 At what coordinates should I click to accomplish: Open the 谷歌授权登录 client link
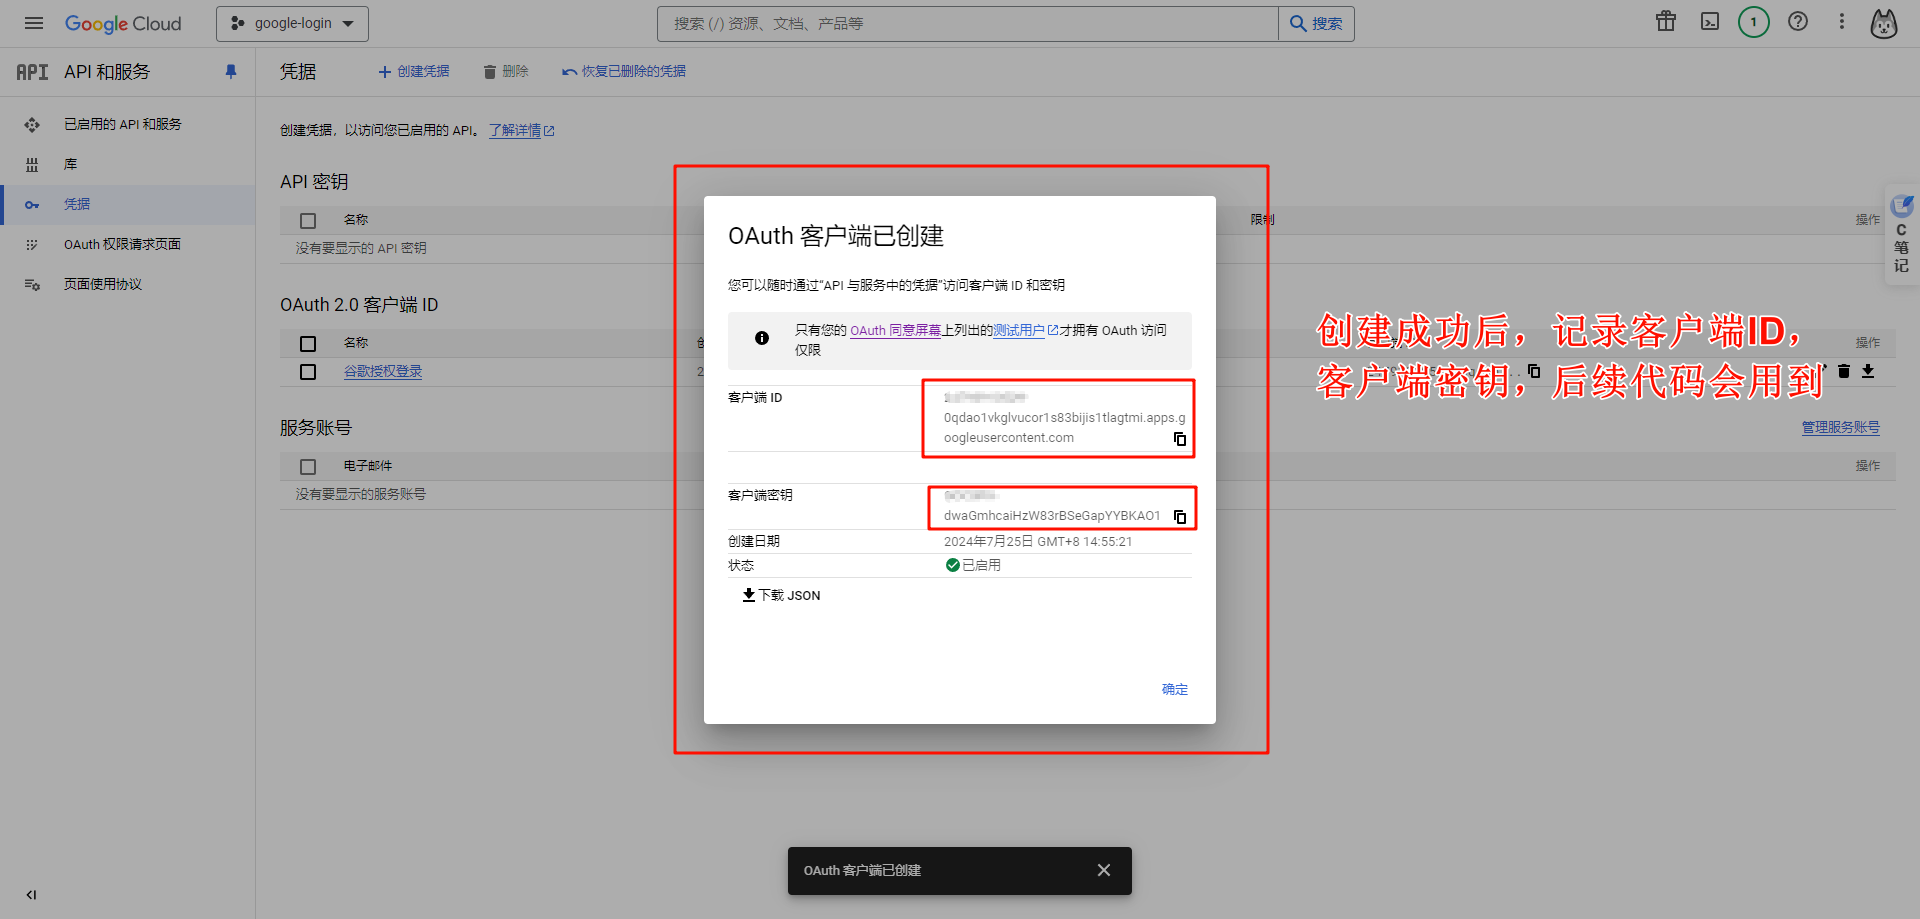click(383, 371)
